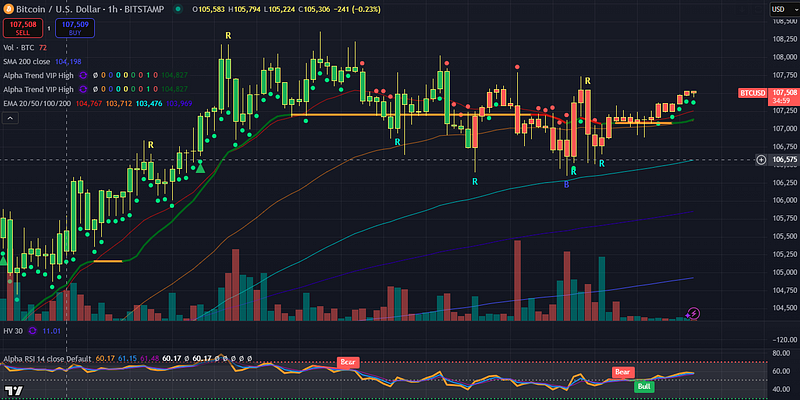The height and width of the screenshot is (400, 800).
Task: Click the SMA value 104,198
Action: (x=67, y=61)
